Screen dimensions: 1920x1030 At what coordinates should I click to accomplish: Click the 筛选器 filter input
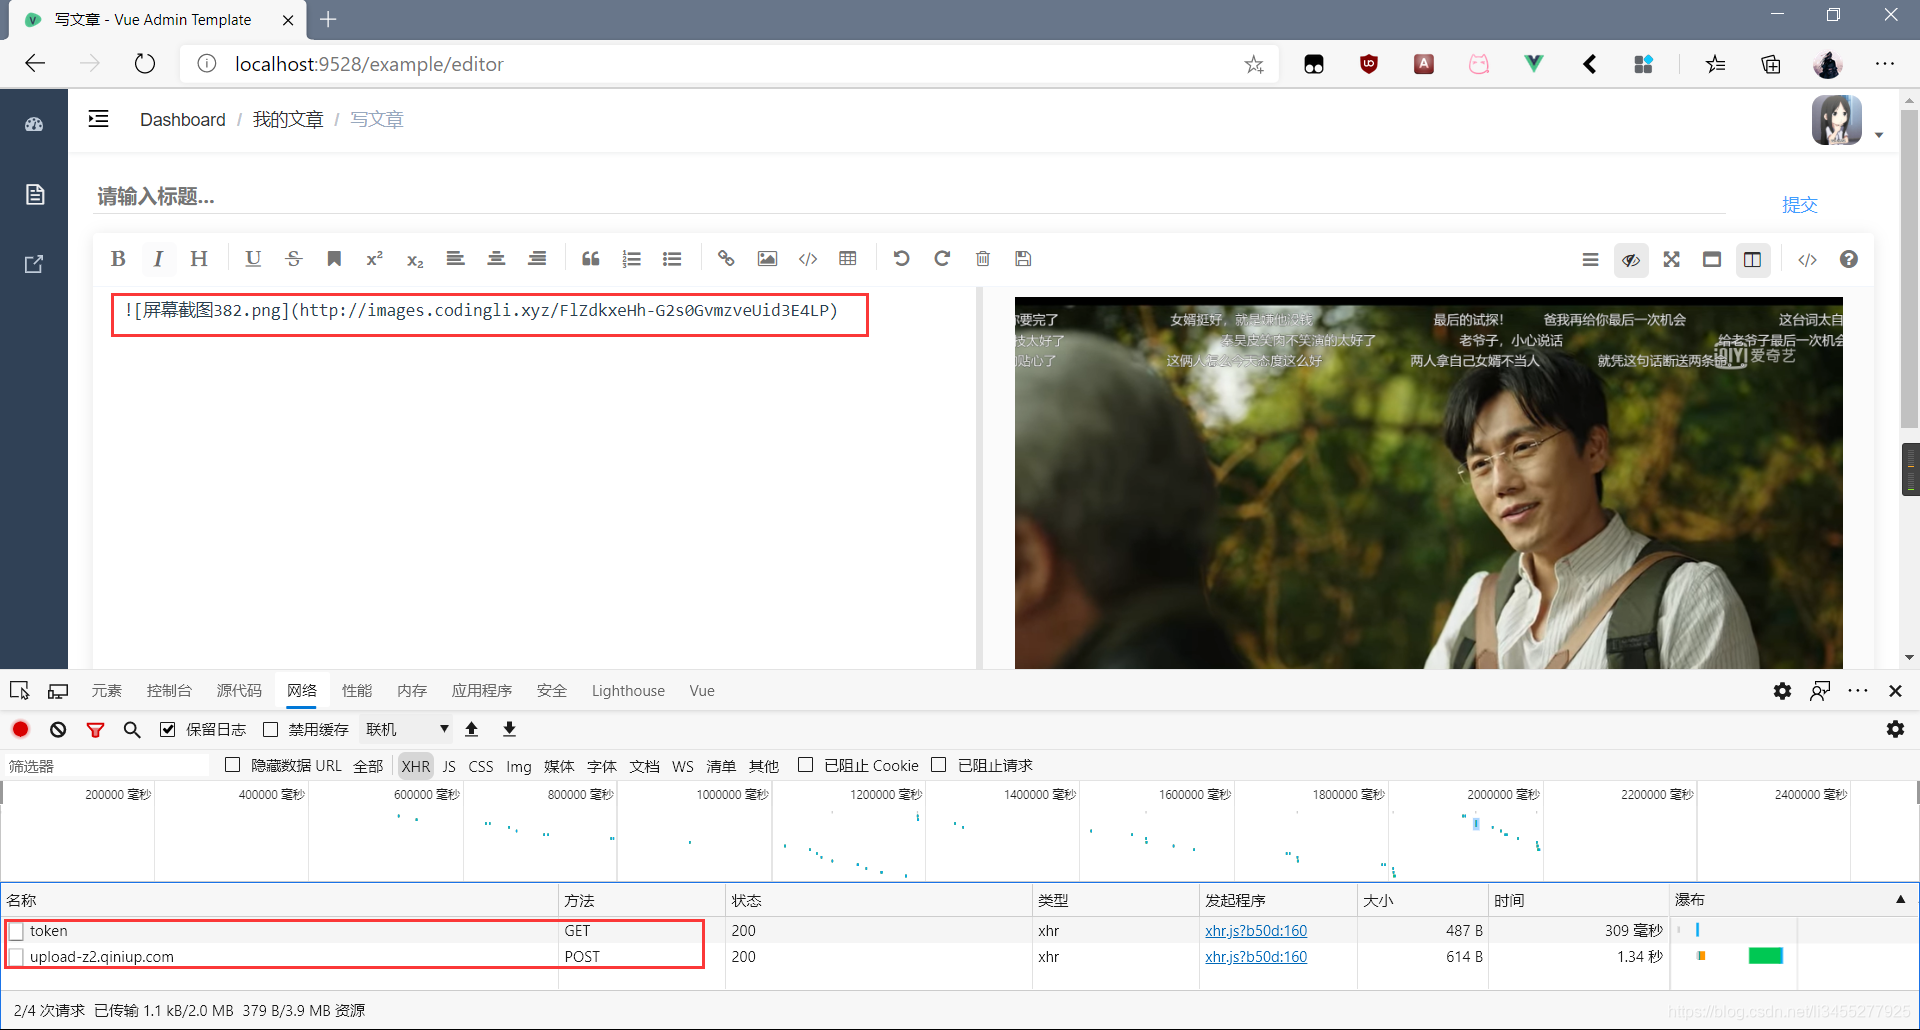click(x=107, y=766)
